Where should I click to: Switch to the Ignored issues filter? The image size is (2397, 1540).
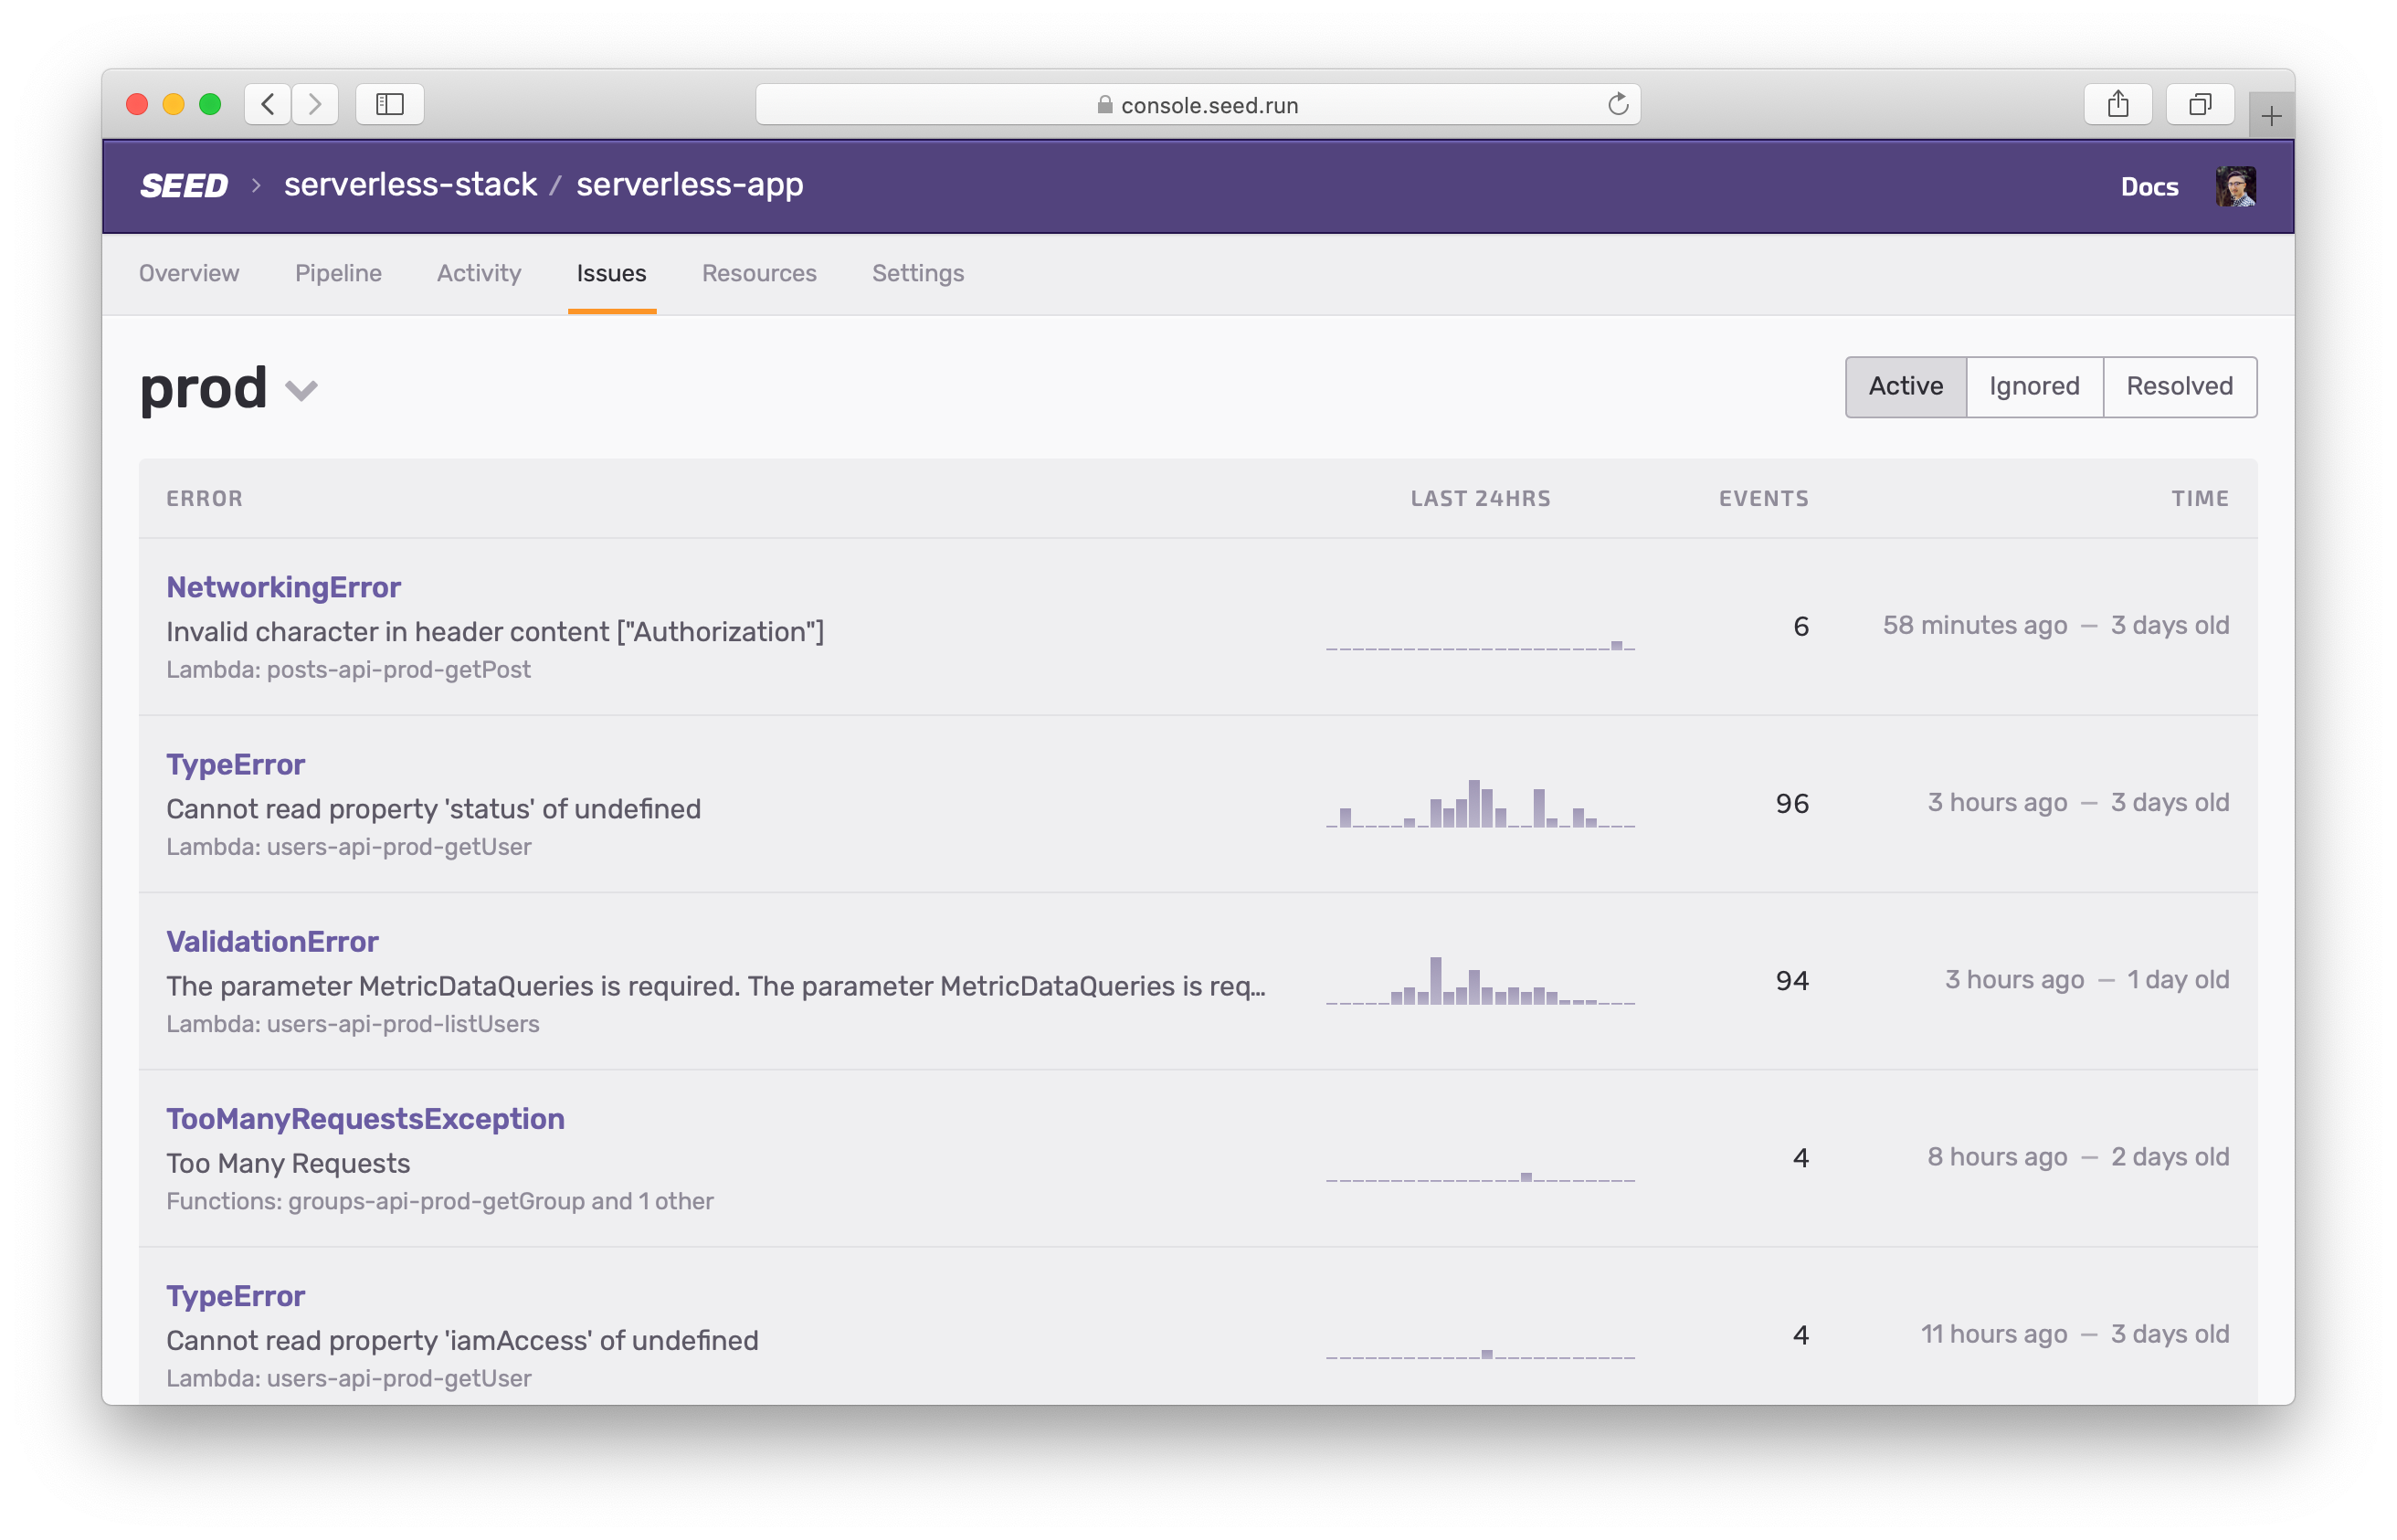point(2033,386)
